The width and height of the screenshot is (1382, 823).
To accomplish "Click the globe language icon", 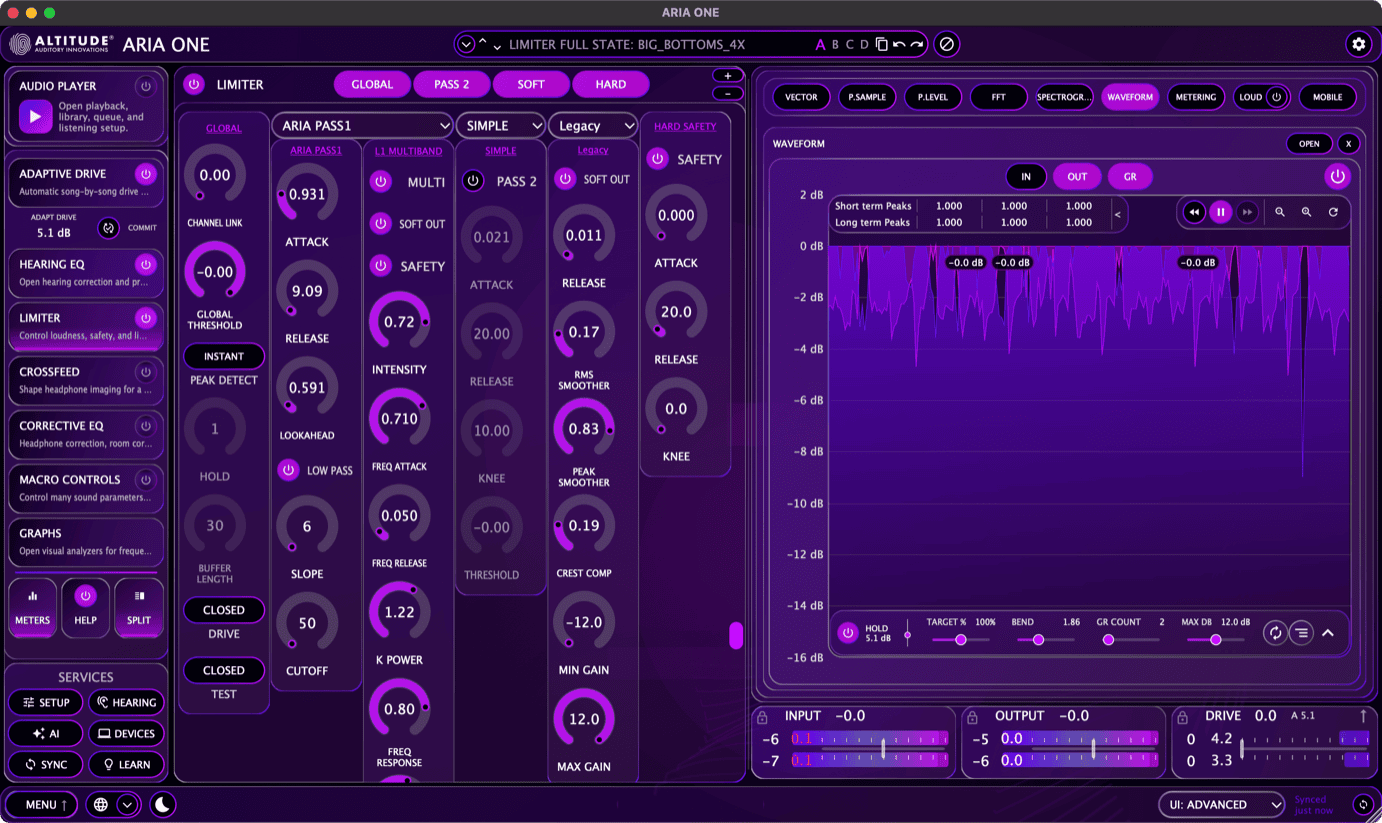I will pos(101,804).
